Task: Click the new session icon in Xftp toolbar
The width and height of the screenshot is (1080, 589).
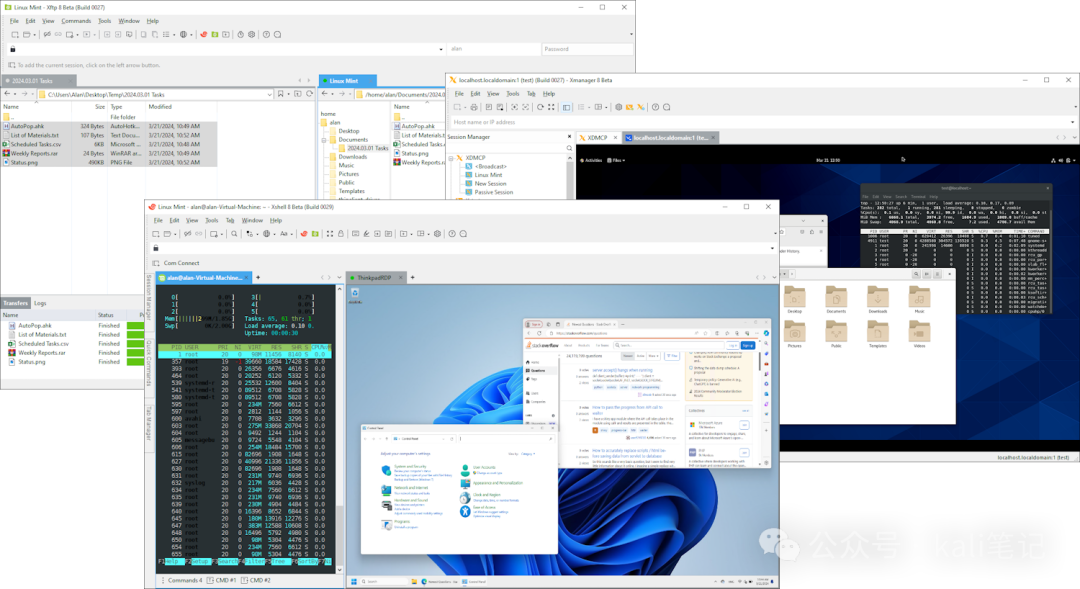Action: coord(15,34)
